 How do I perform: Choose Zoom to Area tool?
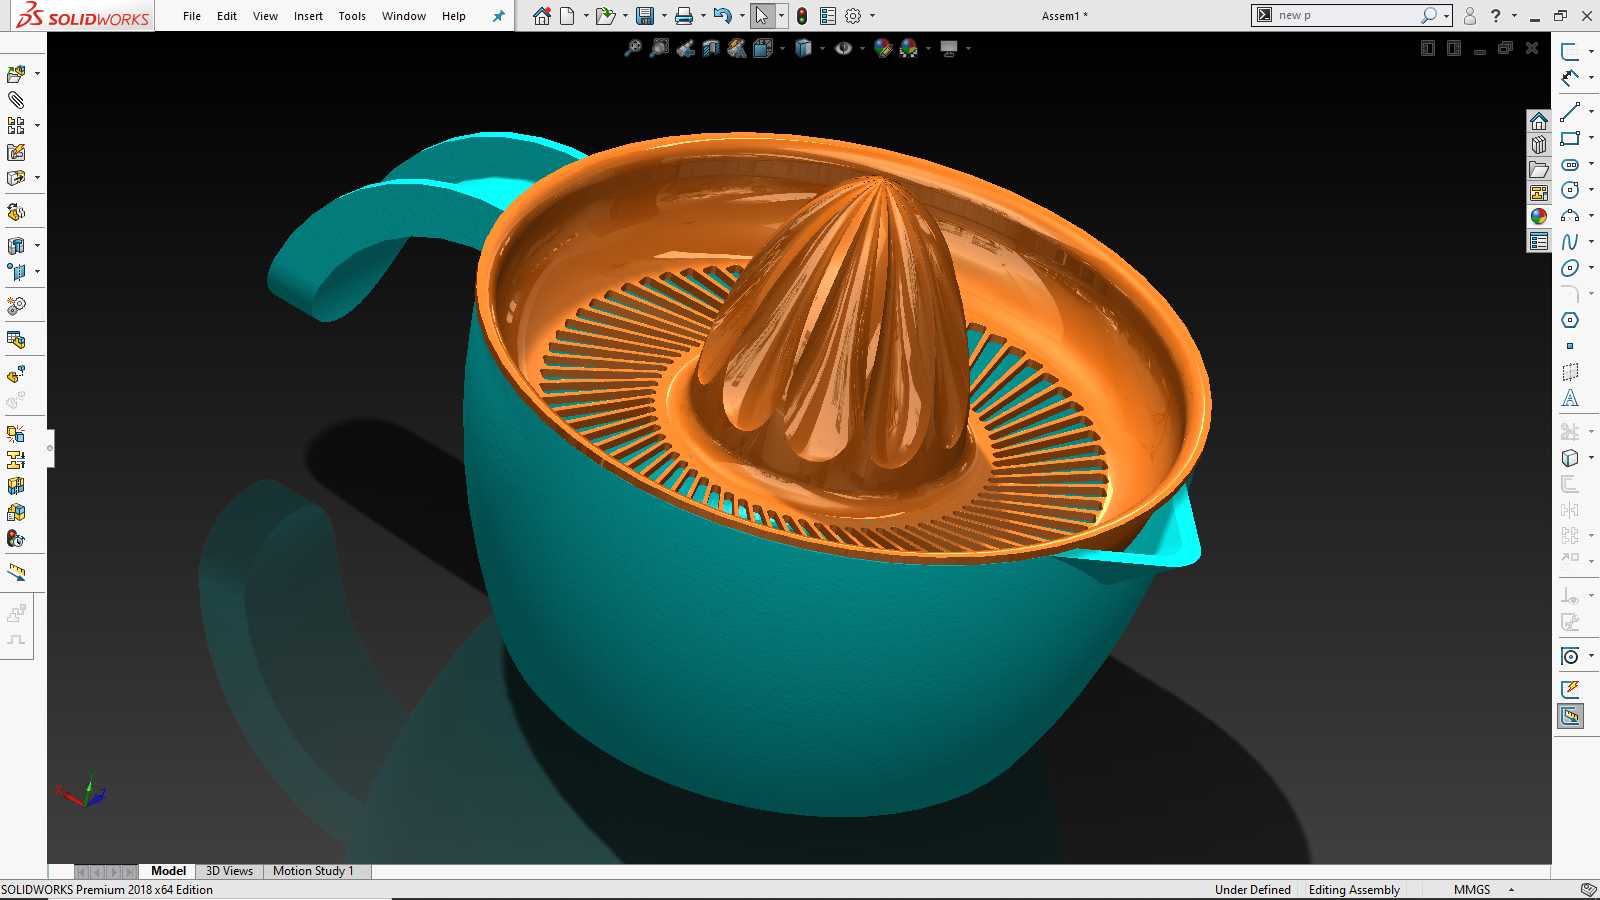click(x=659, y=48)
